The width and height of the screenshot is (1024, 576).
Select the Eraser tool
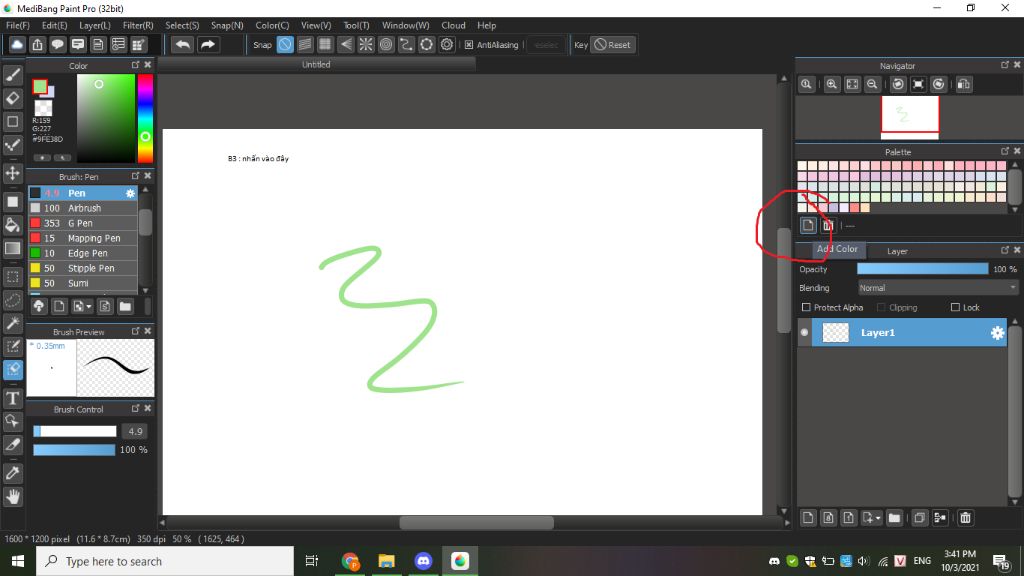(x=12, y=99)
